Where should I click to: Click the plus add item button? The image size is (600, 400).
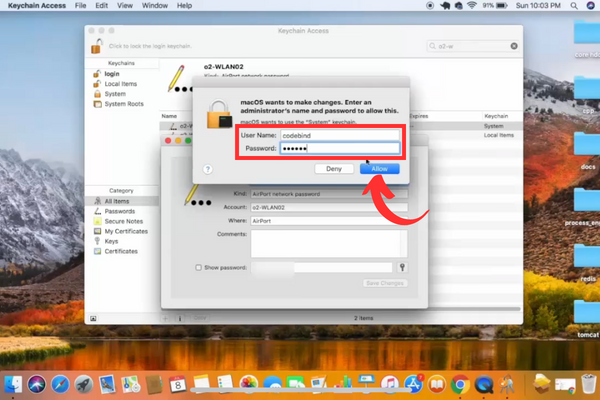[165, 318]
